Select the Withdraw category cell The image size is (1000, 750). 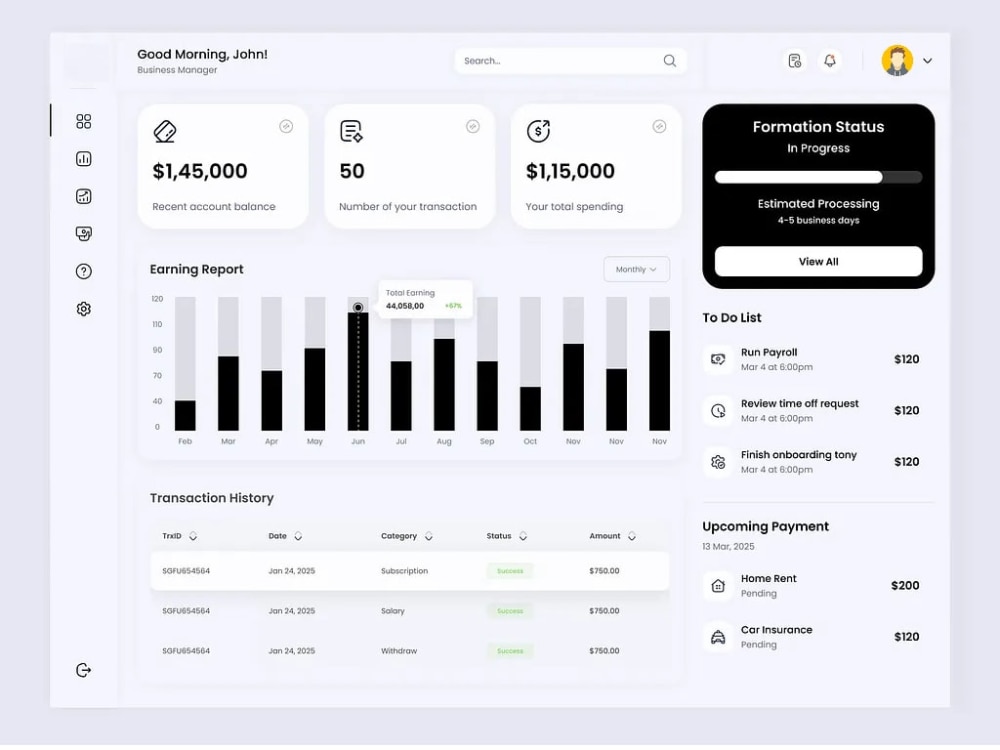[399, 651]
